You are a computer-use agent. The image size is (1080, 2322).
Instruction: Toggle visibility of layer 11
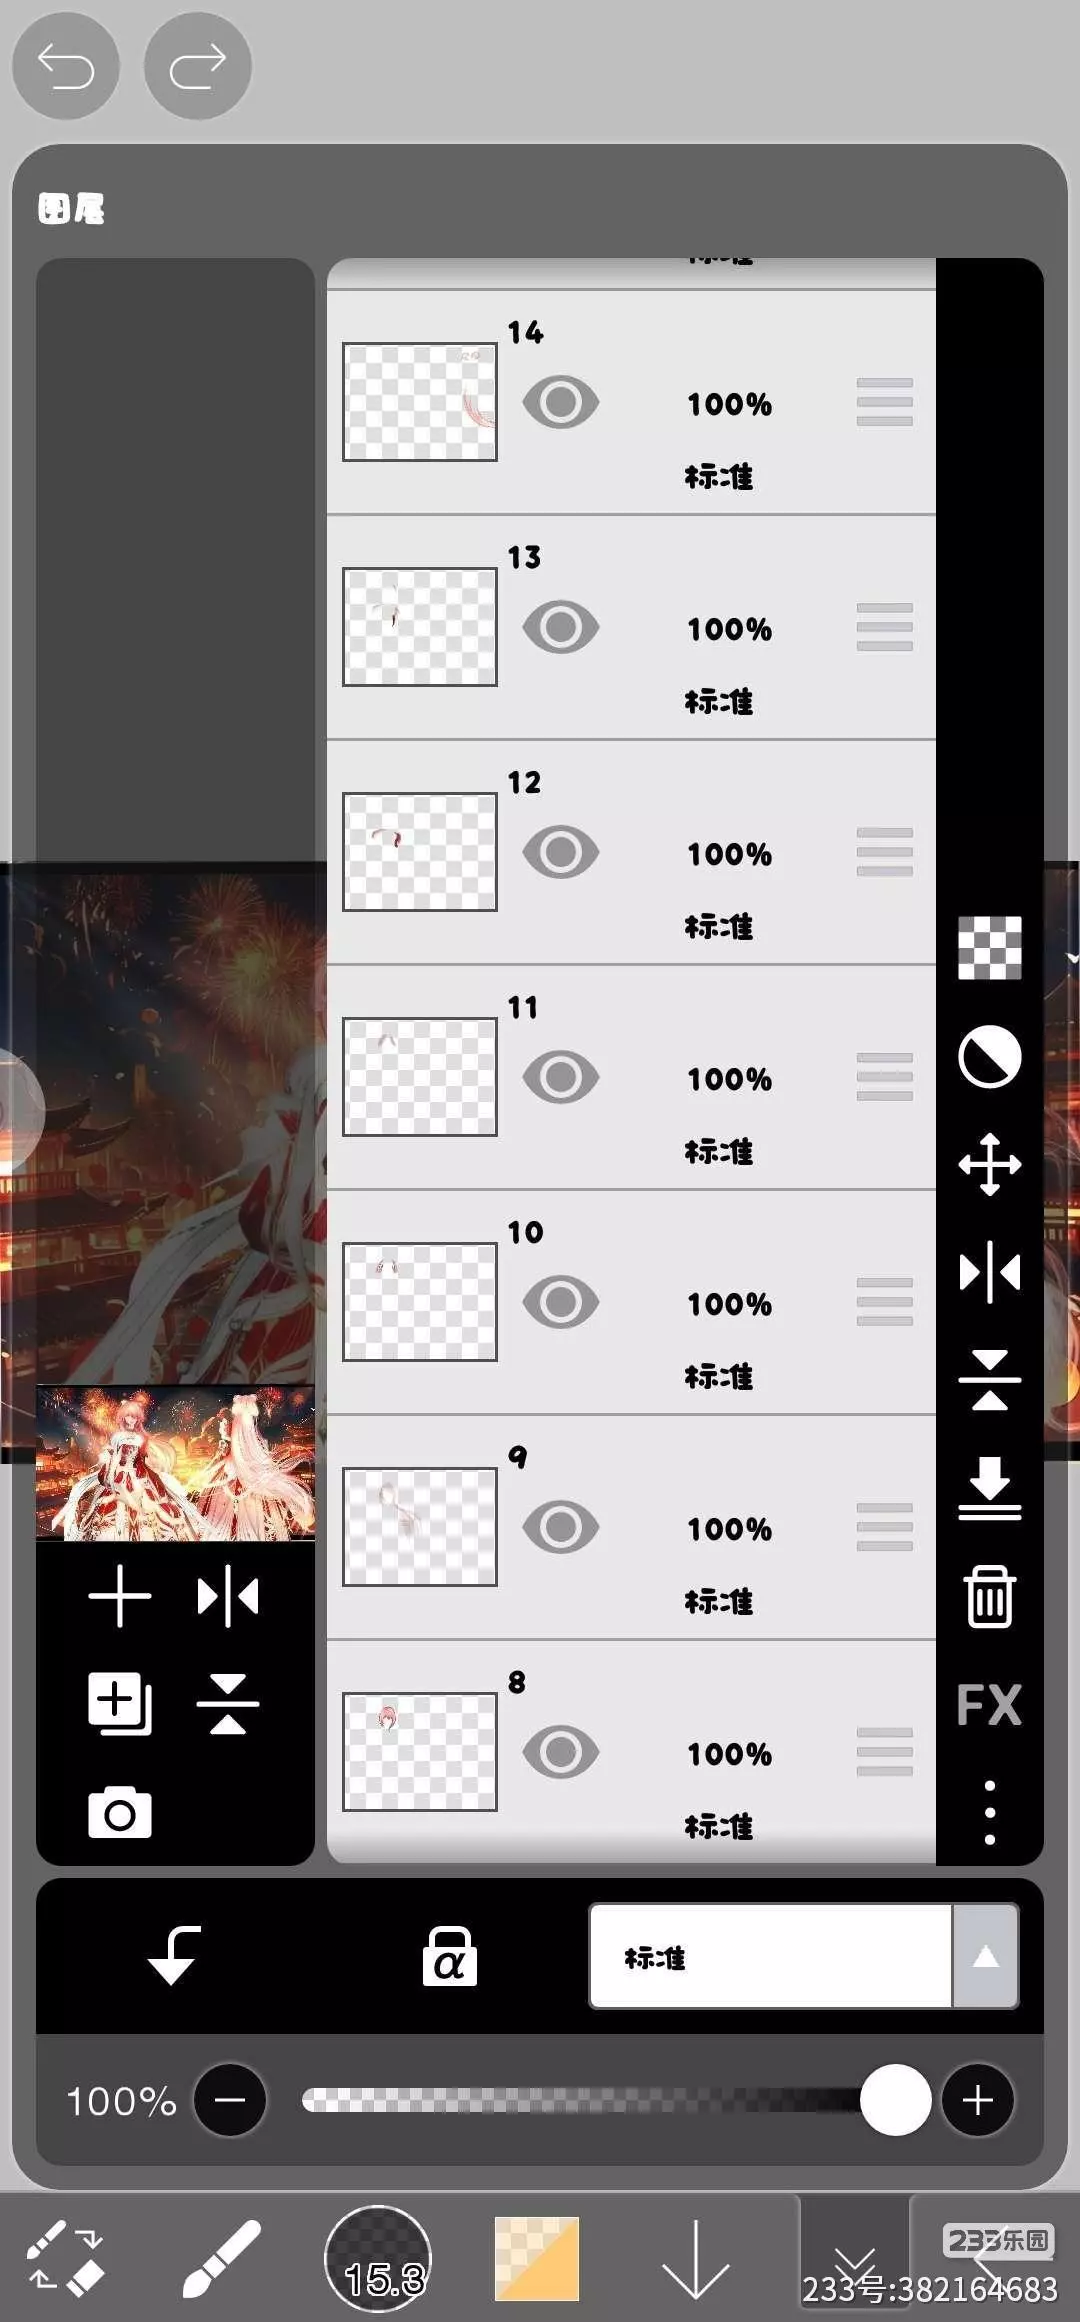(561, 1077)
